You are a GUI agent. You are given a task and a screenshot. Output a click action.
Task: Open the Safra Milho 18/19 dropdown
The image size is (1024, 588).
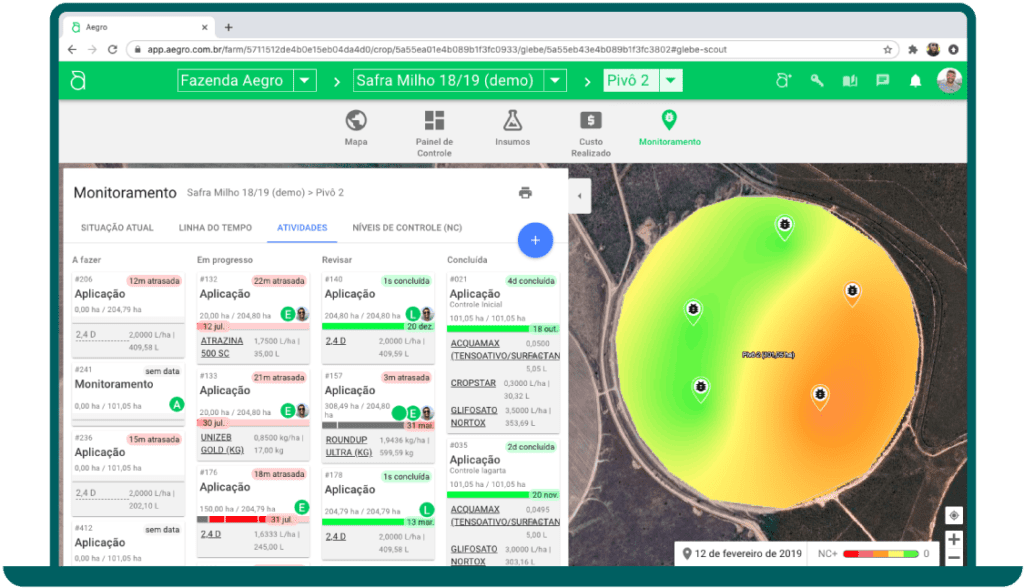click(x=555, y=80)
